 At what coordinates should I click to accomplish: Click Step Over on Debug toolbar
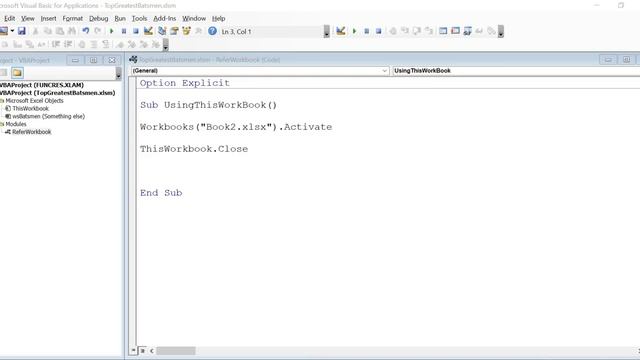[x=417, y=31]
